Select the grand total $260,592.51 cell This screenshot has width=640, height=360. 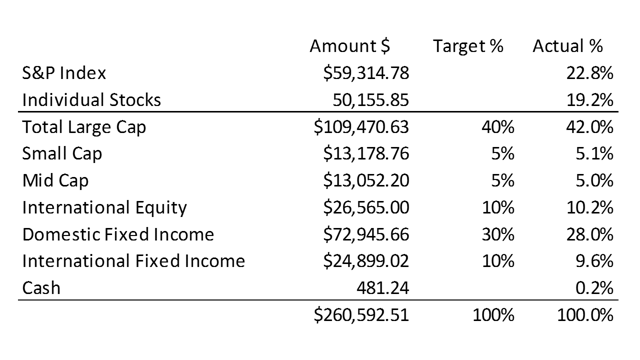[x=361, y=315]
